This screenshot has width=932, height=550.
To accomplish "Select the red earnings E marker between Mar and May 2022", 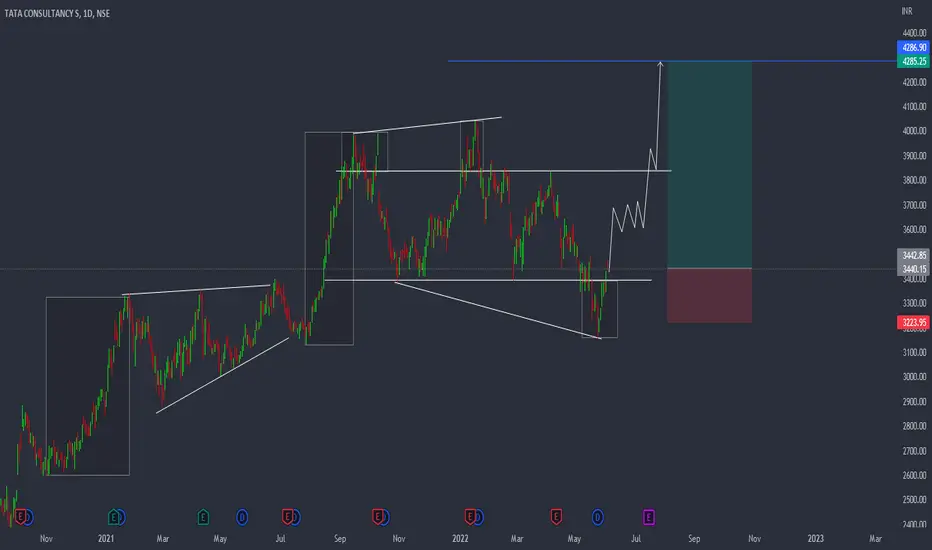I will coord(556,517).
